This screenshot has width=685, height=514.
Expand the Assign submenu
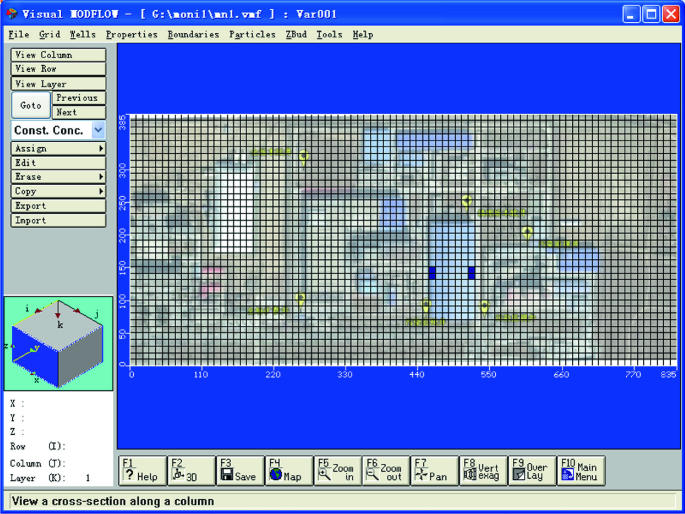pyautogui.click(x=58, y=148)
